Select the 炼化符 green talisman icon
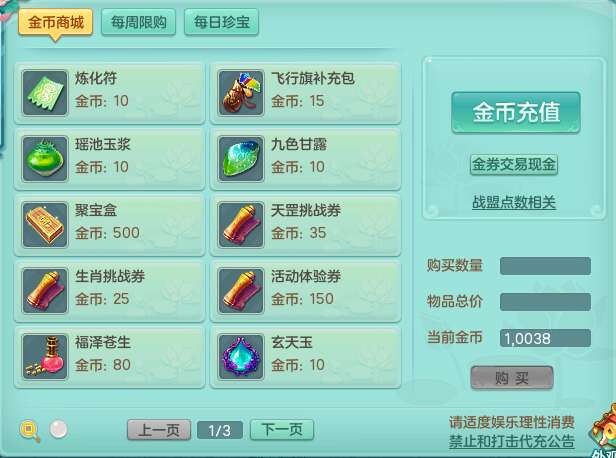 [x=45, y=93]
